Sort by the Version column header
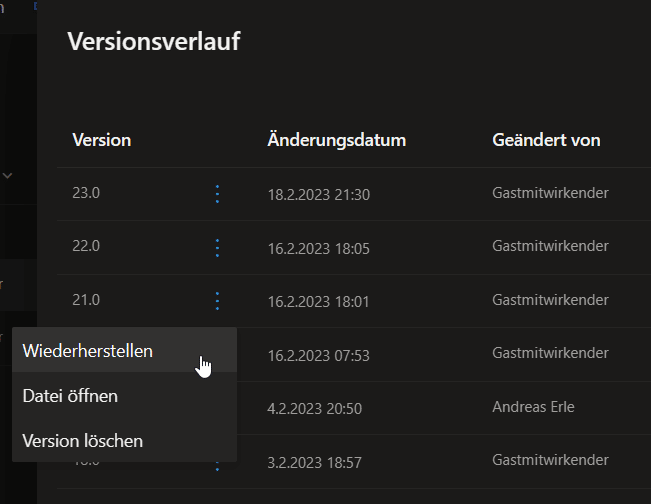Image resolution: width=651 pixels, height=504 pixels. (x=102, y=140)
